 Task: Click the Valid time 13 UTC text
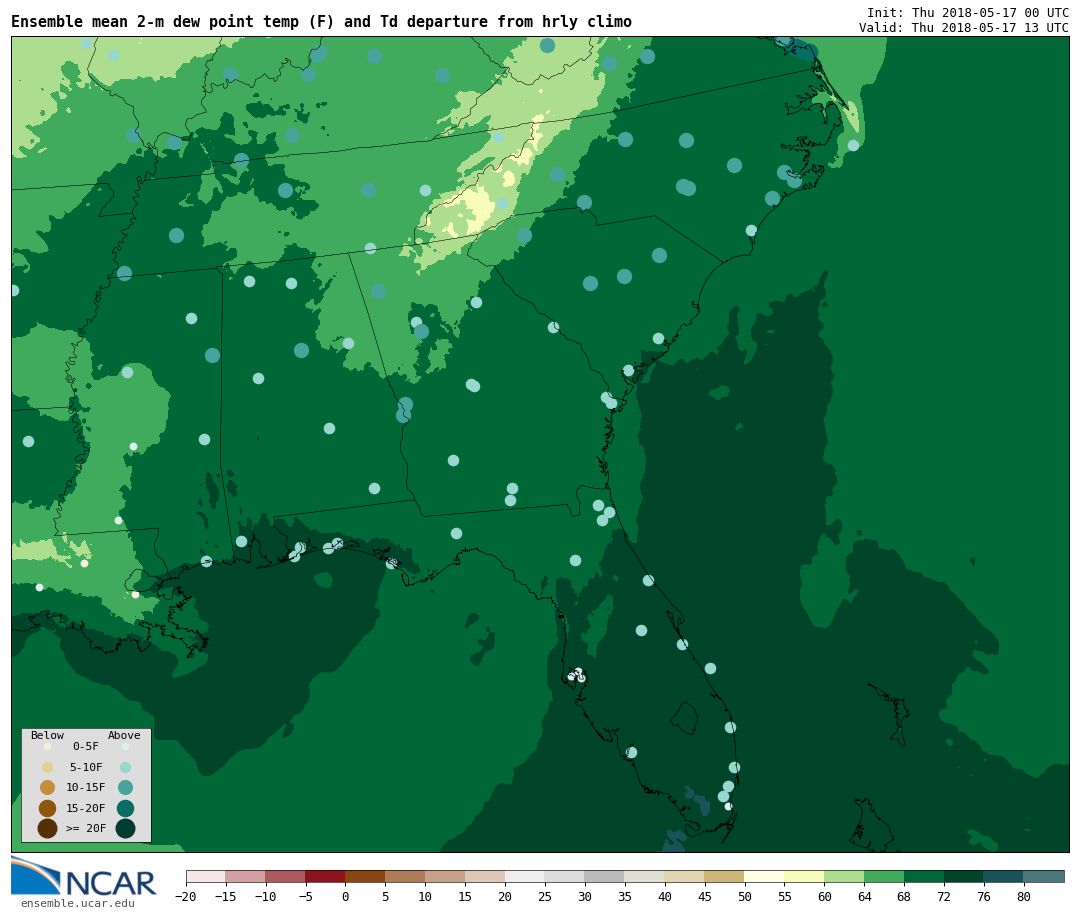[x=964, y=28]
